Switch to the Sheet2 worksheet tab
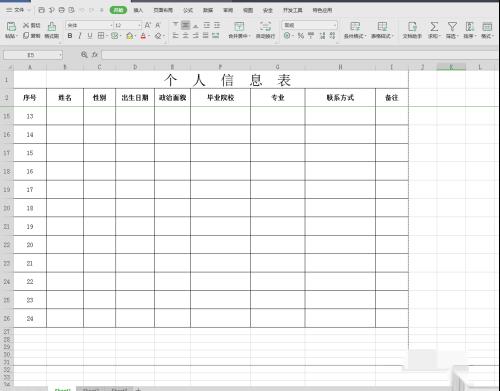The image size is (500, 391). point(91,389)
